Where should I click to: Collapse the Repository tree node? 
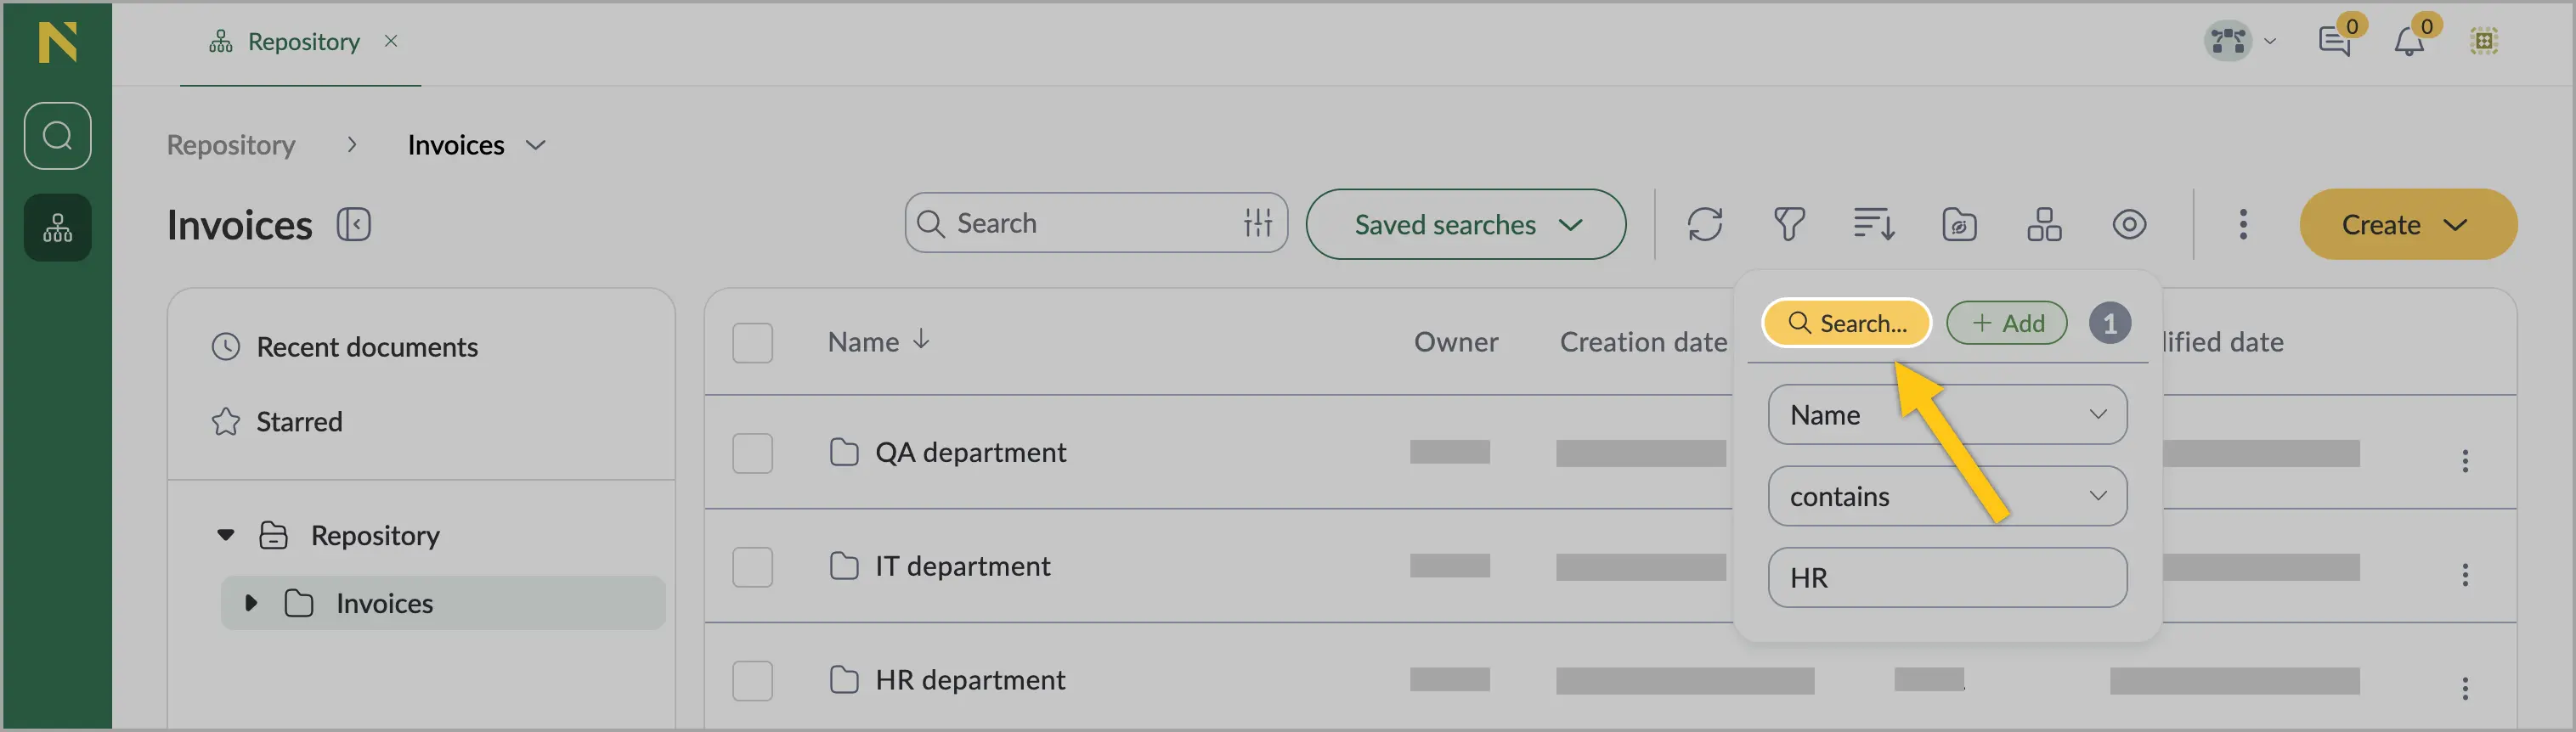point(226,535)
